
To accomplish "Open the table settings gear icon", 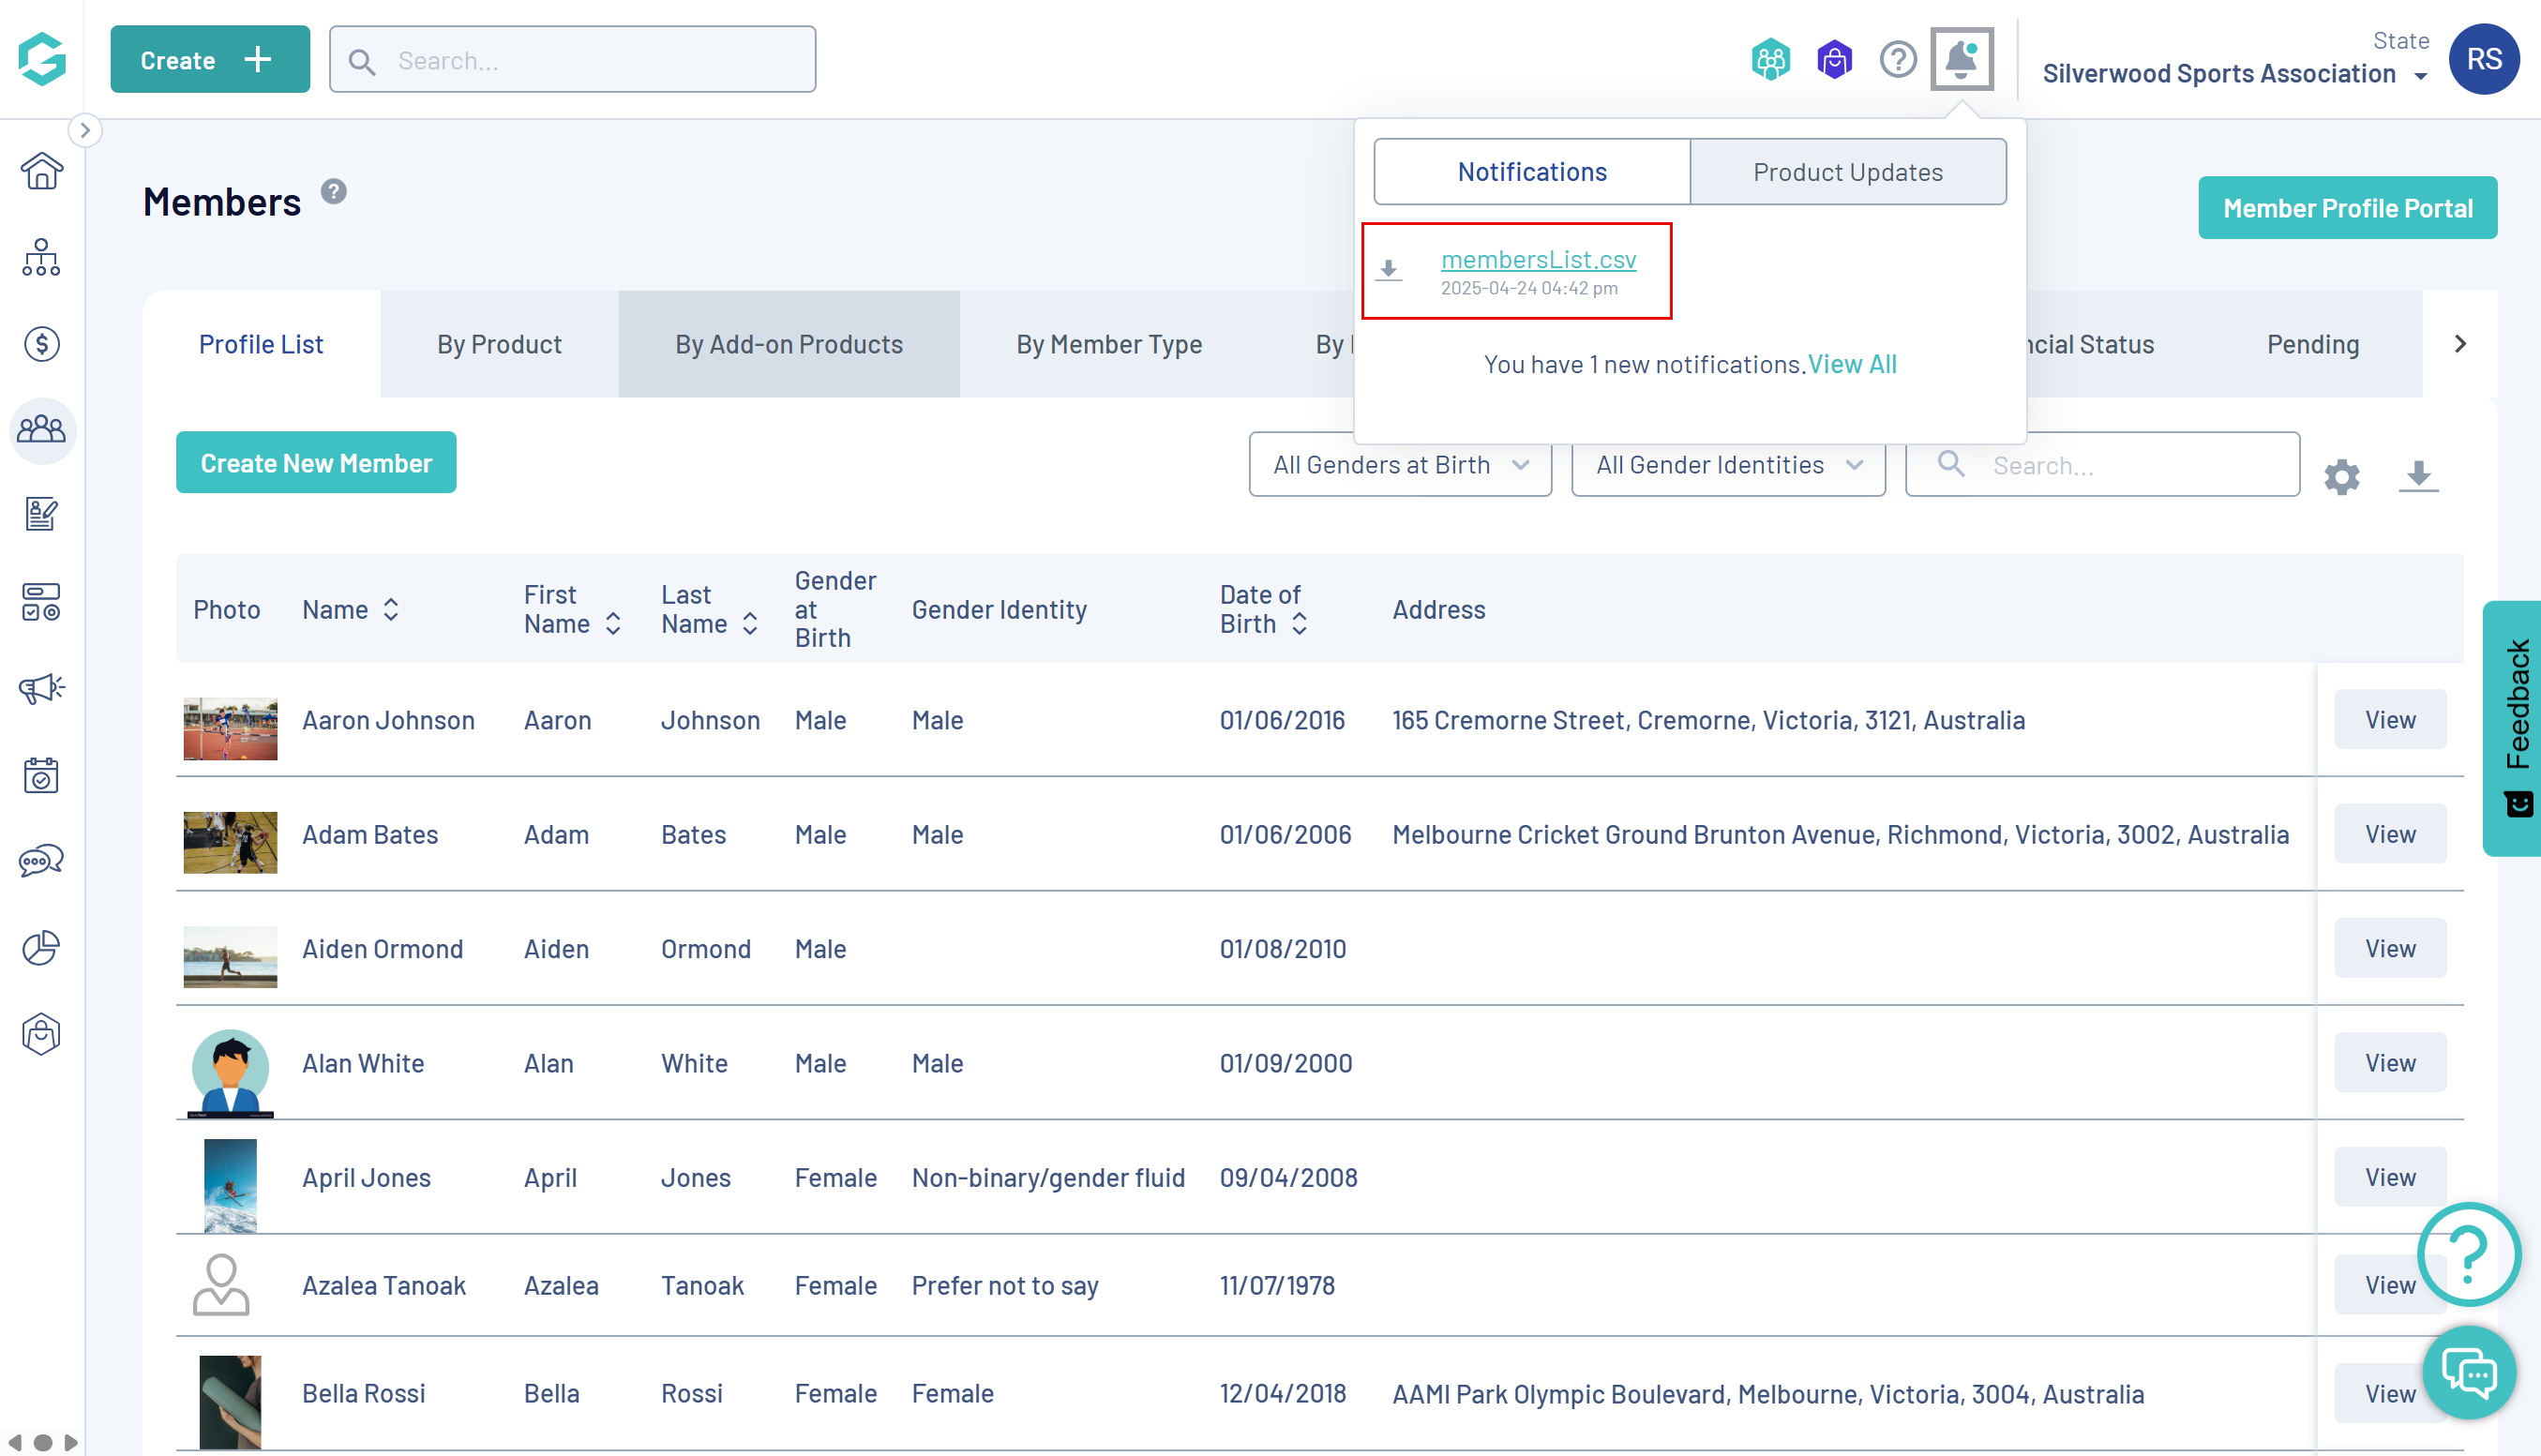I will [x=2341, y=477].
